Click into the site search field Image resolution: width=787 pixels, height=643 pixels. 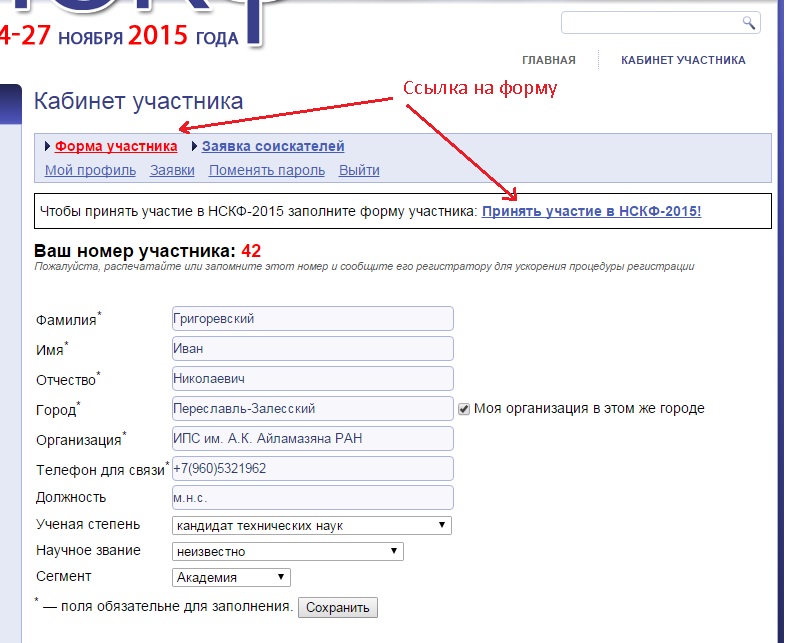click(x=650, y=23)
